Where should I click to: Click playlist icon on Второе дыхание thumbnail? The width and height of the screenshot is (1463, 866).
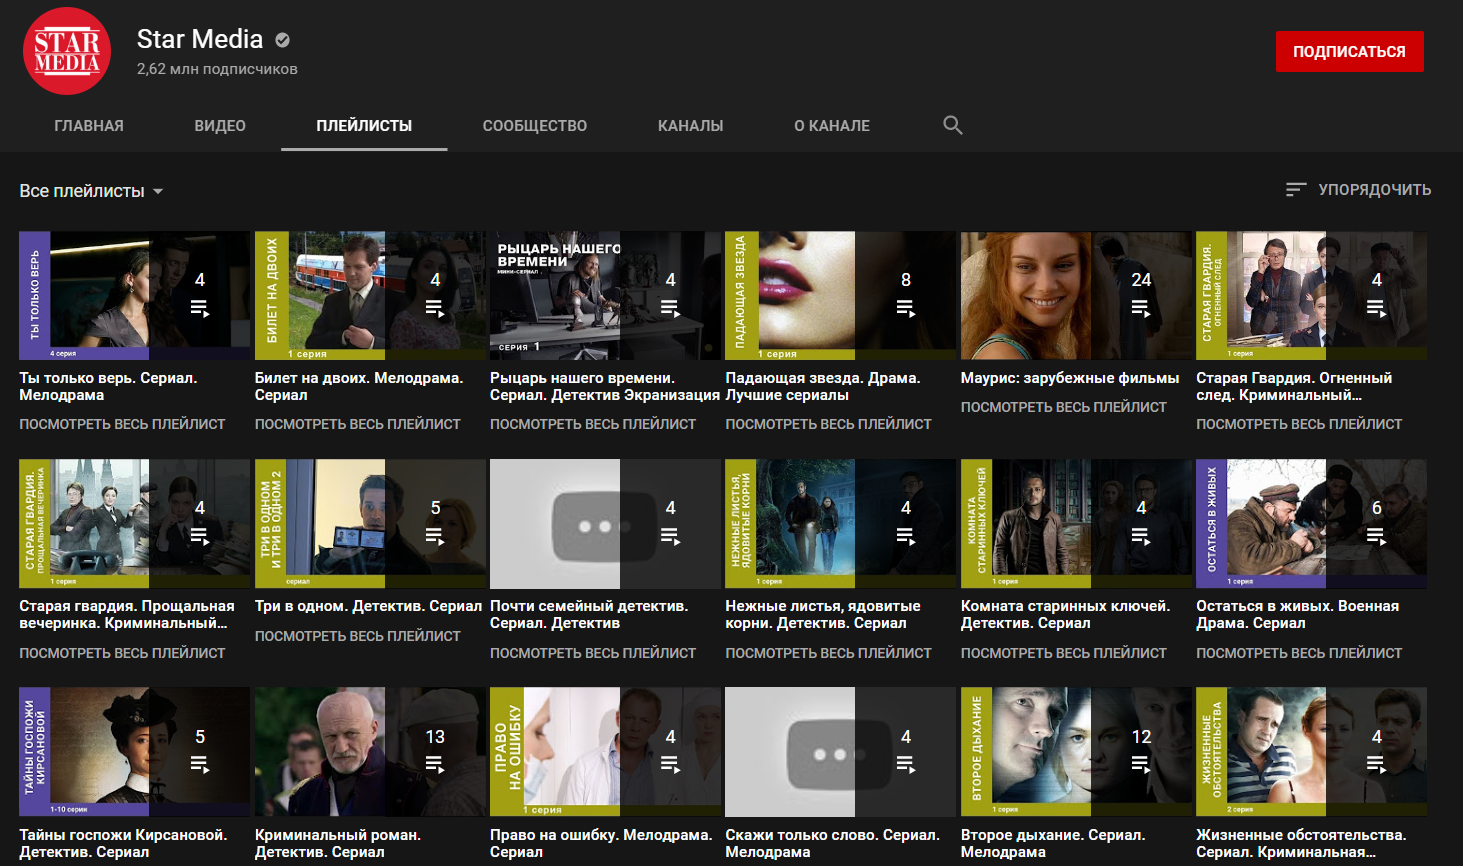[x=1140, y=765]
